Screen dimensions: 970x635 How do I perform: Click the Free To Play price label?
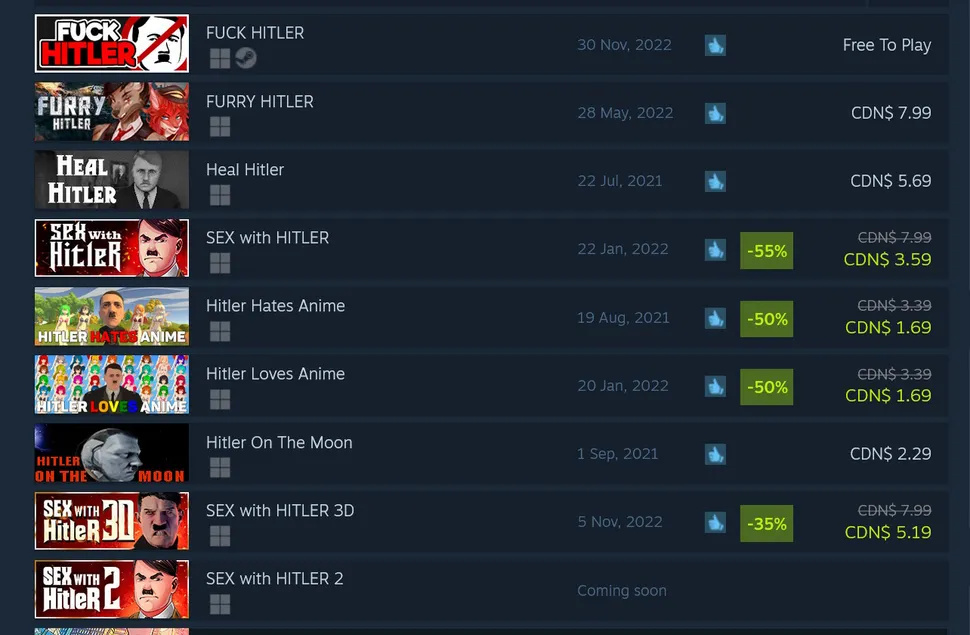tap(886, 45)
